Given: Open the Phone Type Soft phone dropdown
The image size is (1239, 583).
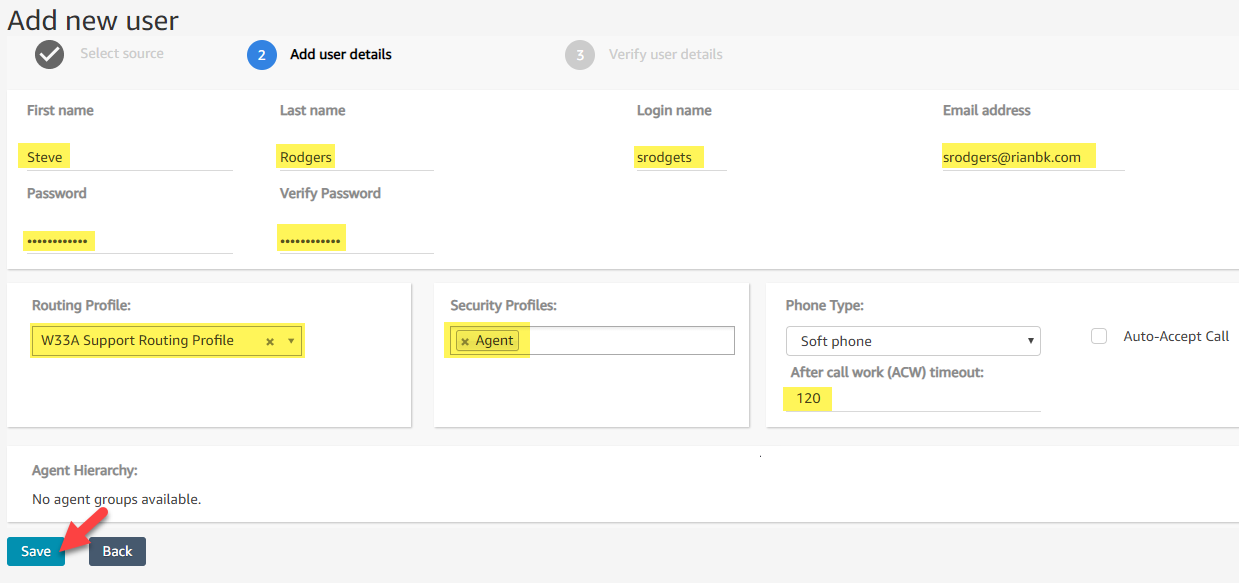Looking at the screenshot, I should 913,341.
